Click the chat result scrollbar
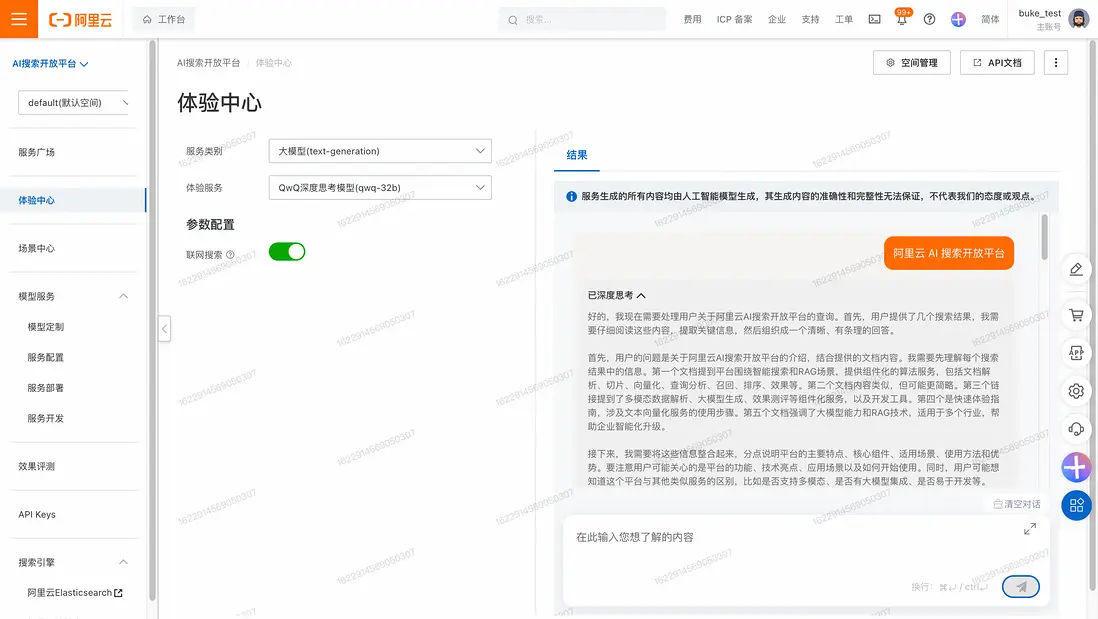 [1045, 237]
